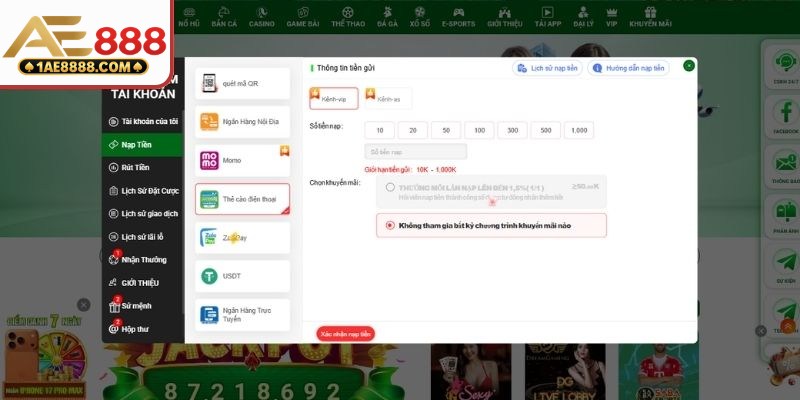Open the Sexy casino game thumbnail
Image resolution: width=800 pixels, height=400 pixels.
pyautogui.click(x=470, y=372)
